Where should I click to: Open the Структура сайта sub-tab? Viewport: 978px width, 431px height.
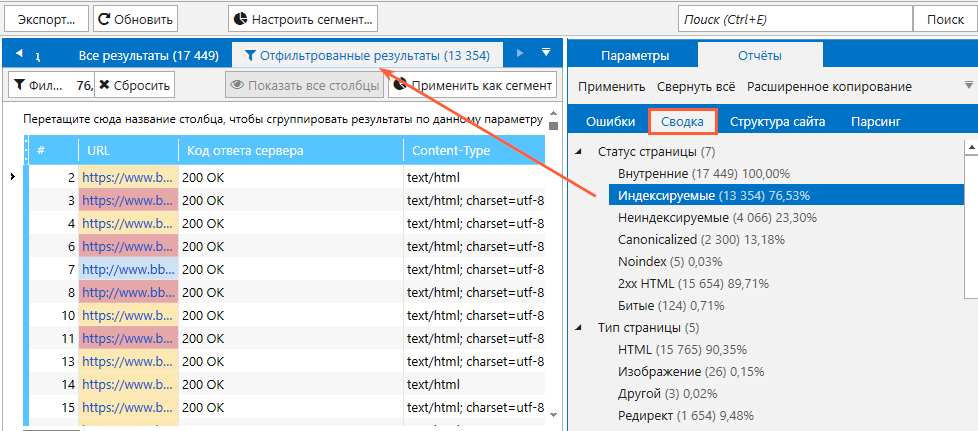777,122
